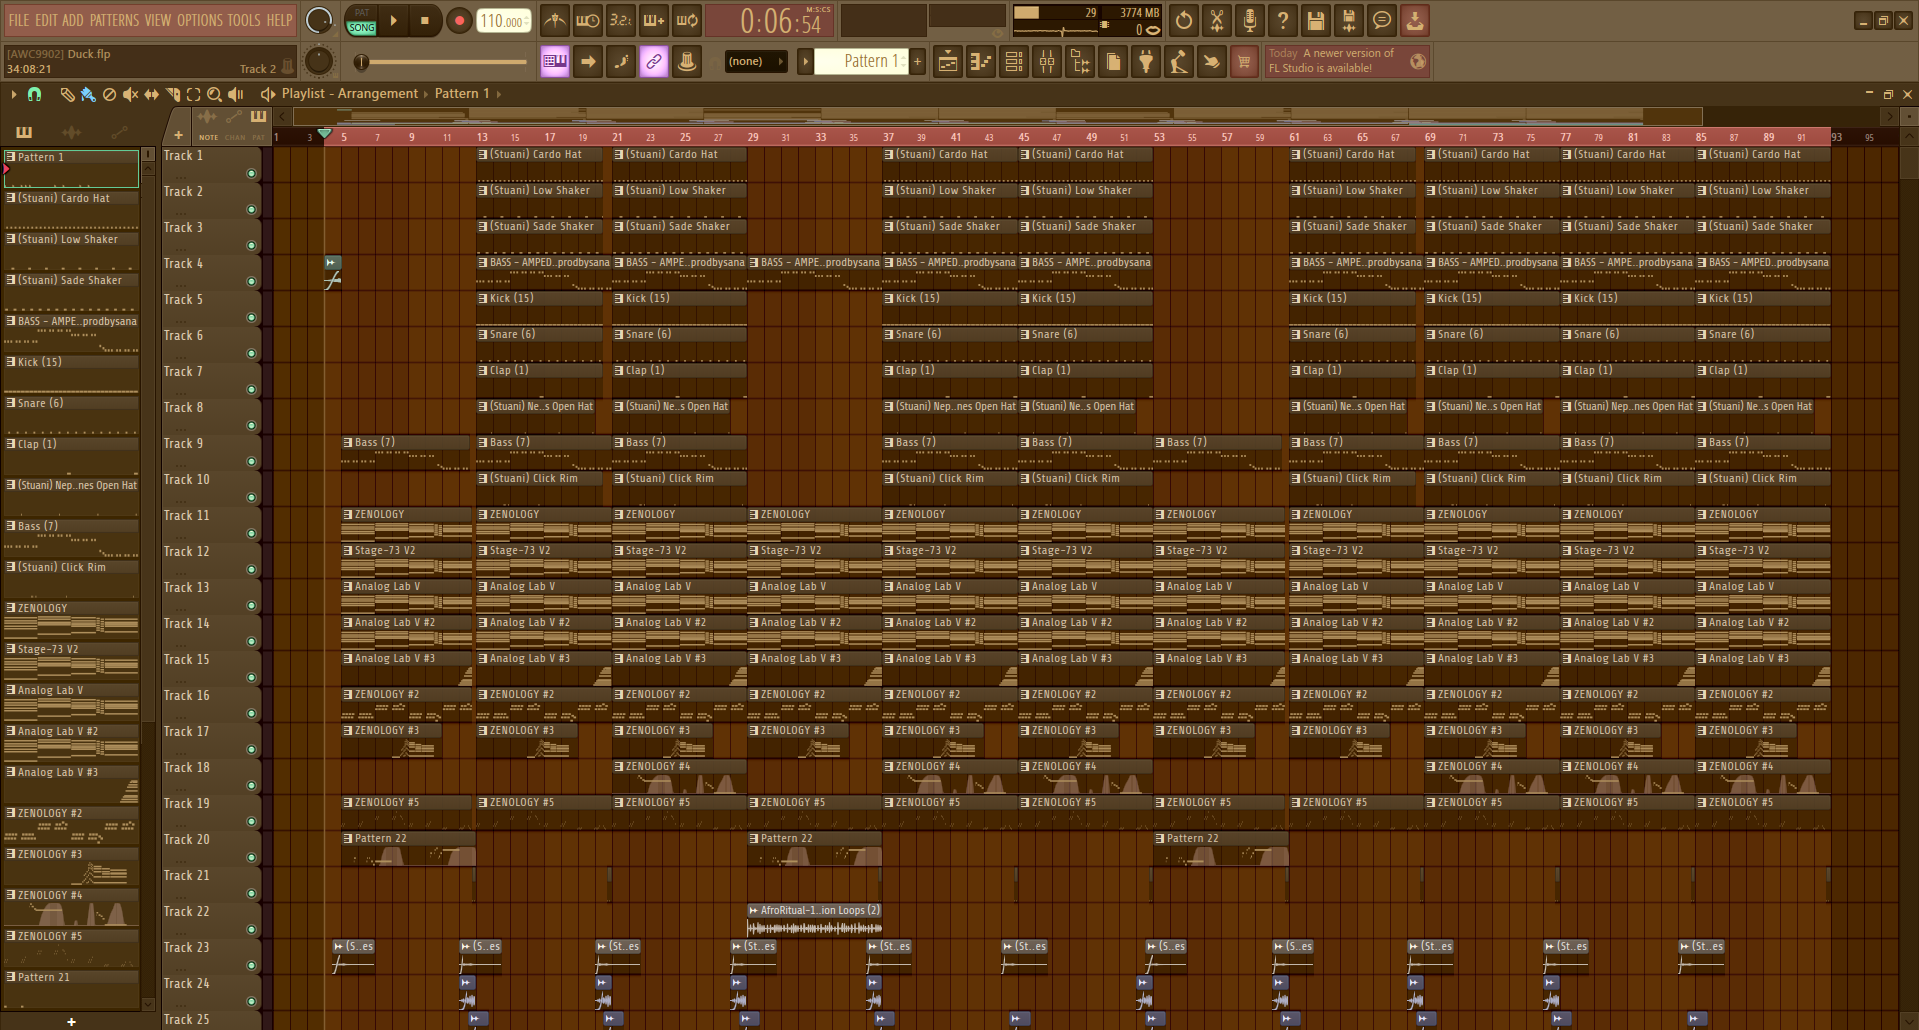Select the mute tool in the playlist toolbar

130,94
